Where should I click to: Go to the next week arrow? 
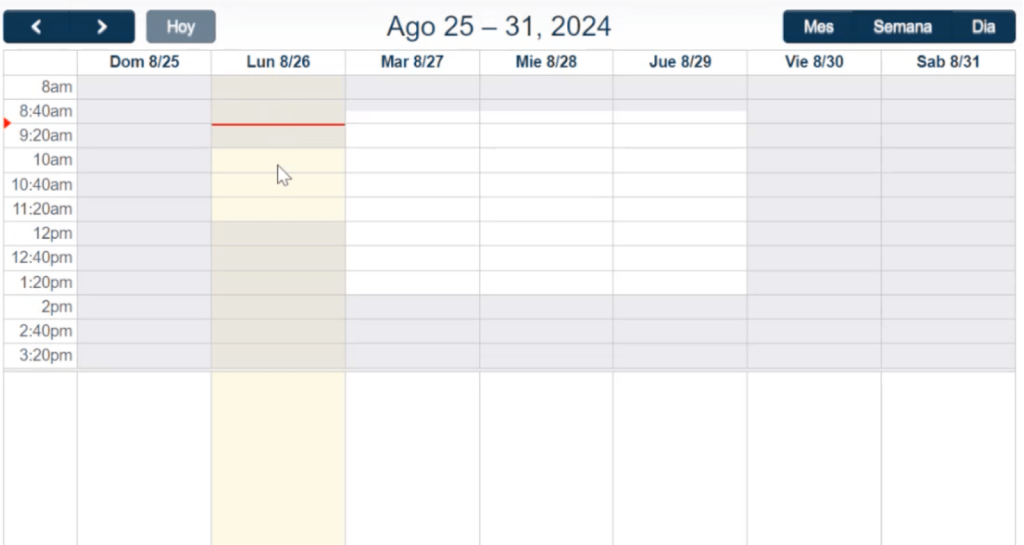(x=102, y=27)
